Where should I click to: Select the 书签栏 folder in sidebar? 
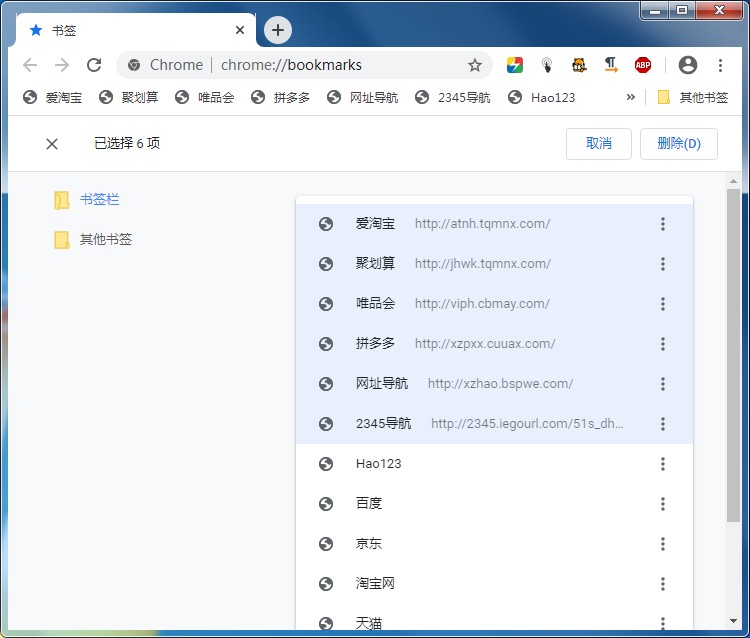click(87, 200)
